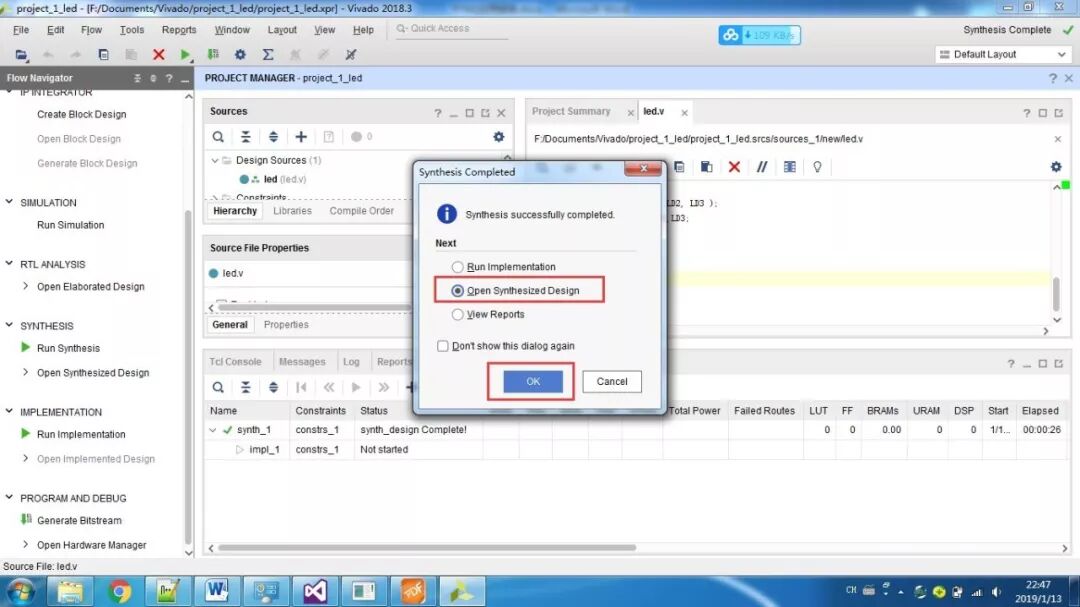
Task: Open Sources panel settings gear
Action: point(499,137)
